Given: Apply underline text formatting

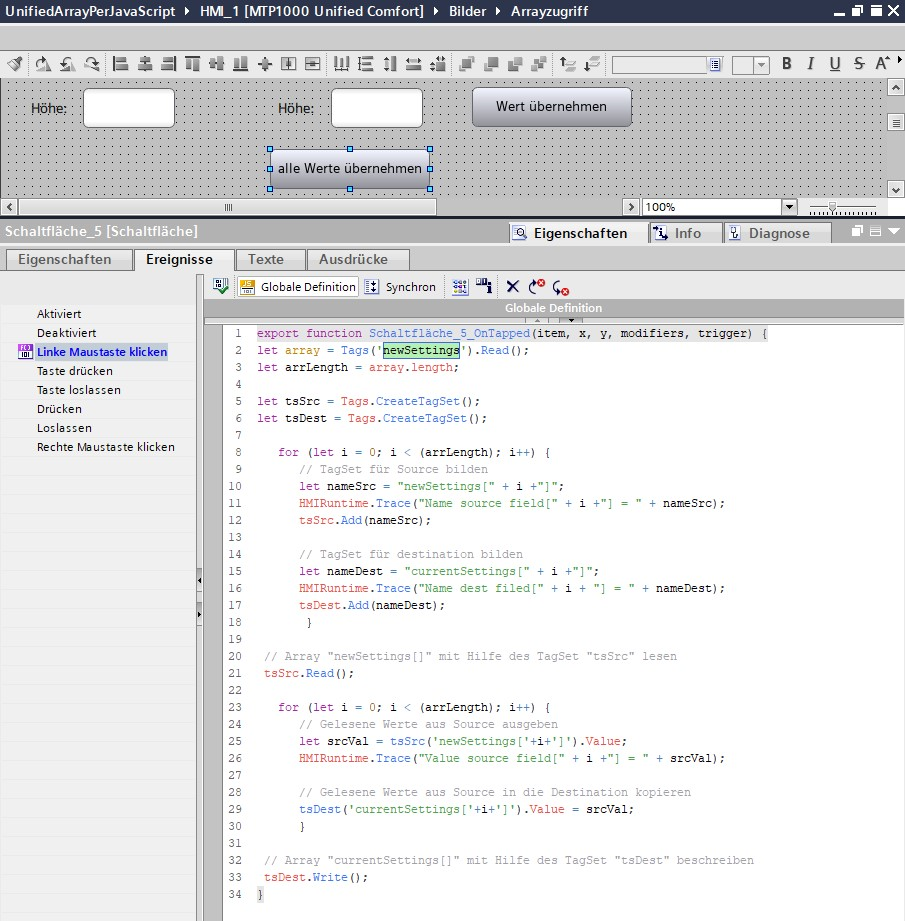Looking at the screenshot, I should pyautogui.click(x=835, y=64).
